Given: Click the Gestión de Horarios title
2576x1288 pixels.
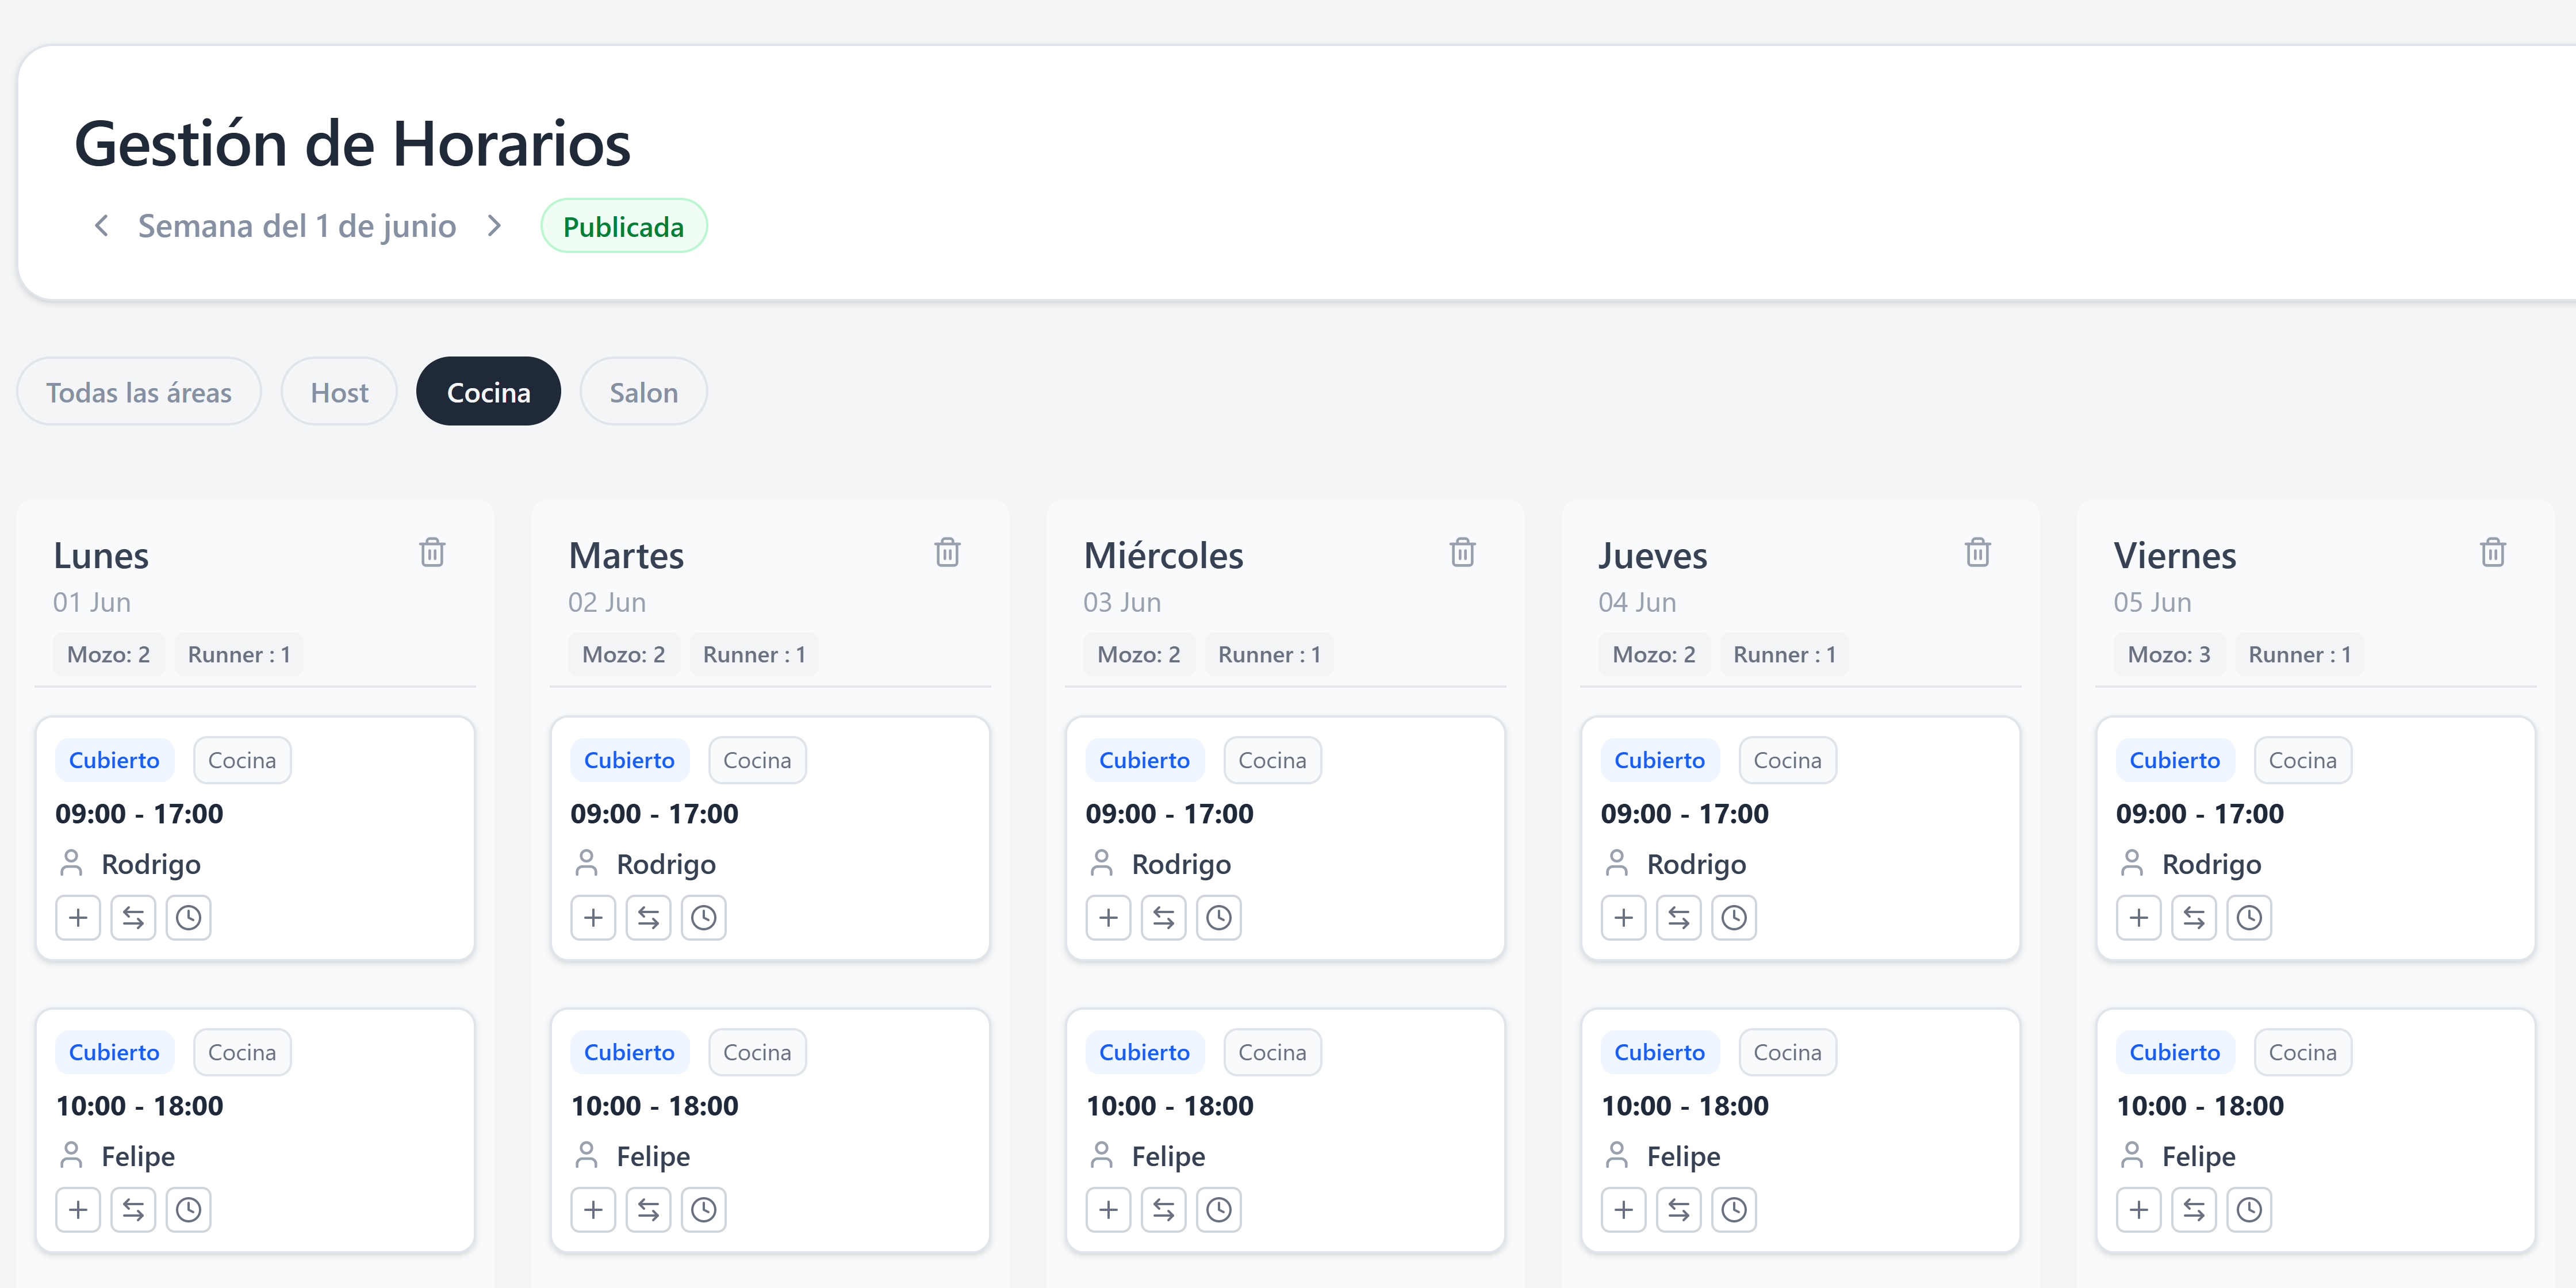Looking at the screenshot, I should pos(352,143).
